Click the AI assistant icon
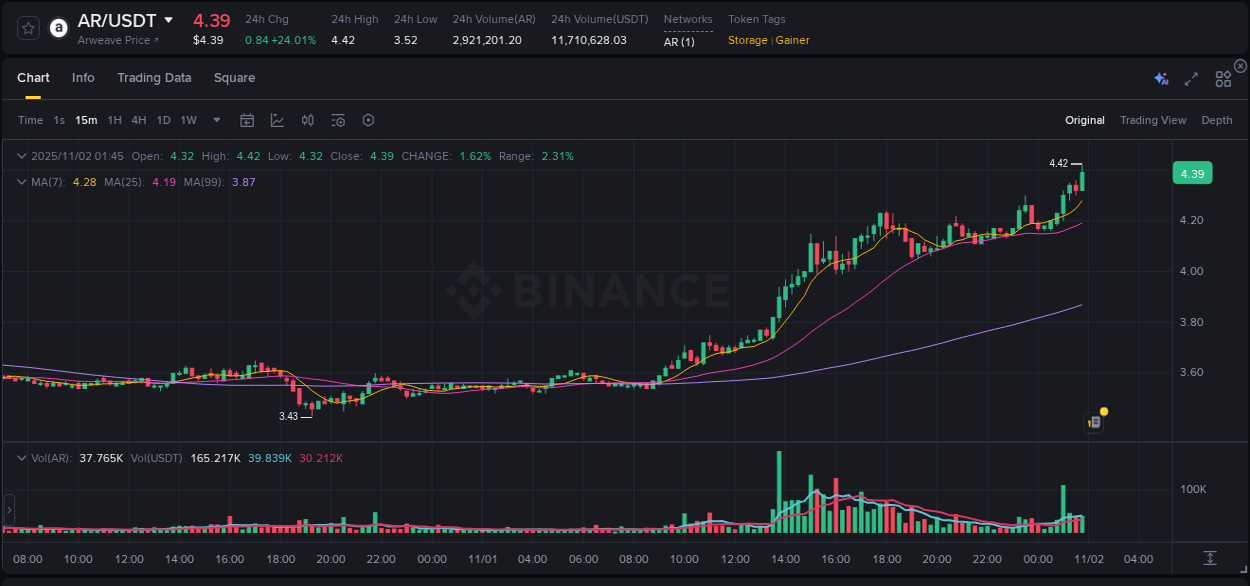The height and width of the screenshot is (586, 1250). tap(1160, 77)
